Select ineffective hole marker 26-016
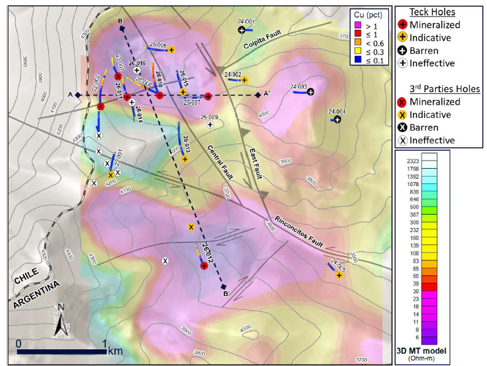 coord(137,70)
